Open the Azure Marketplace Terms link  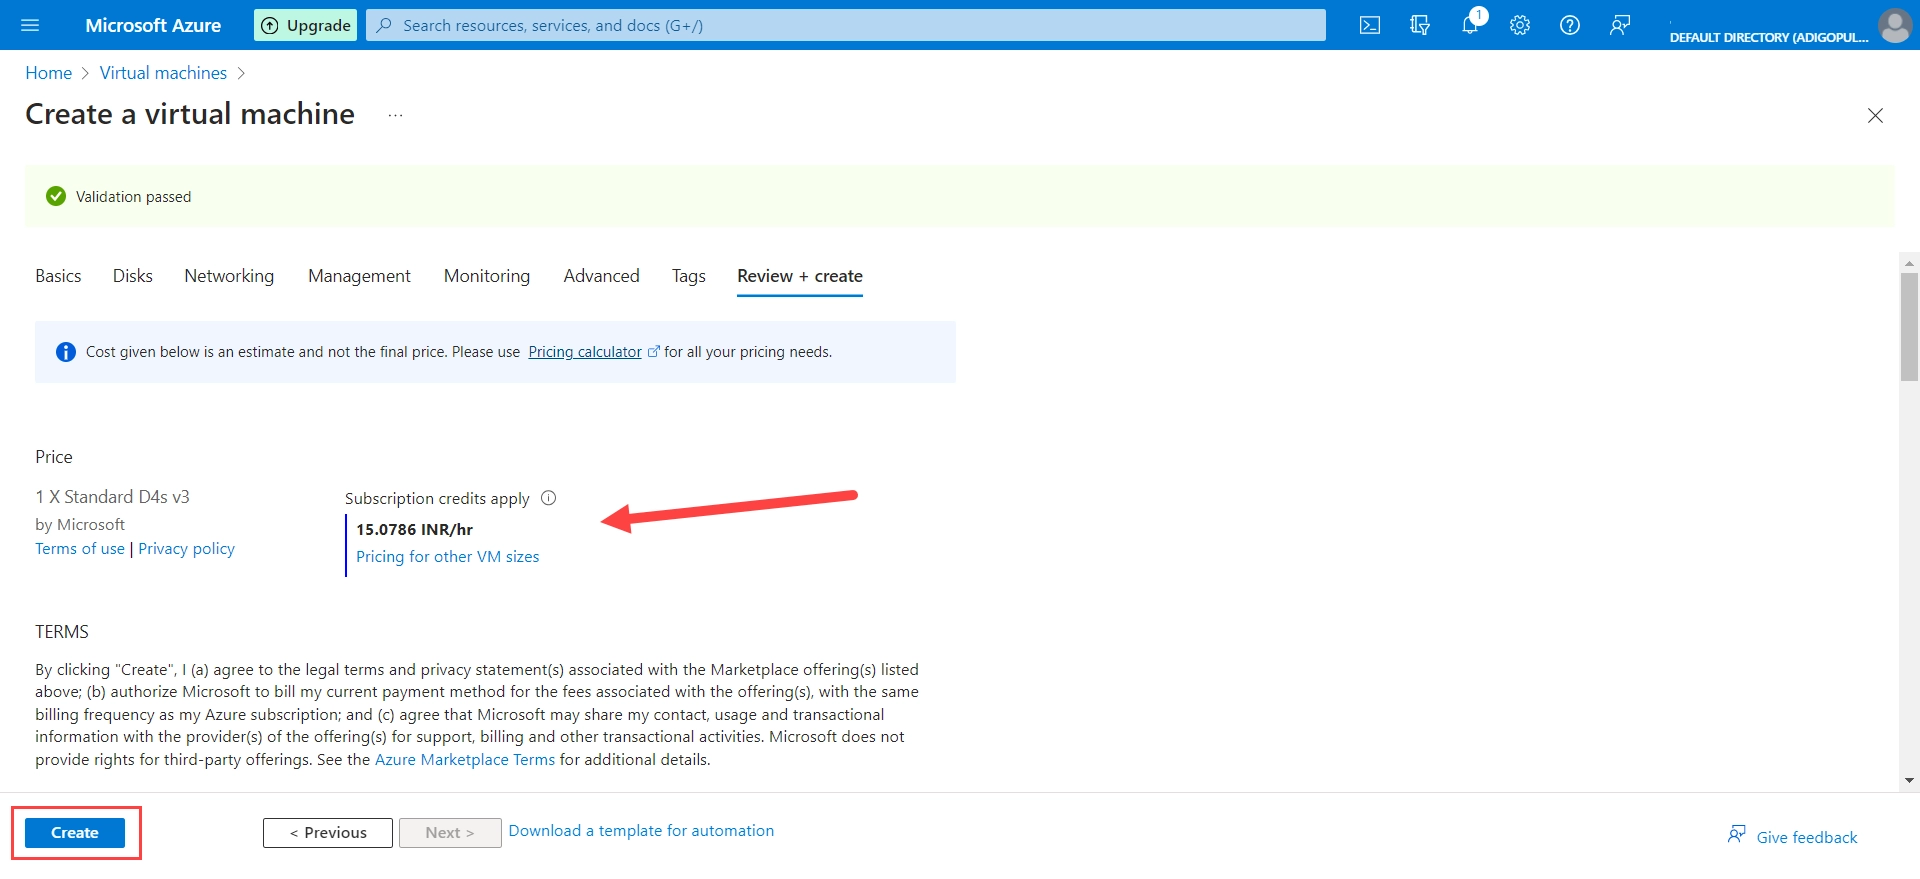[465, 760]
